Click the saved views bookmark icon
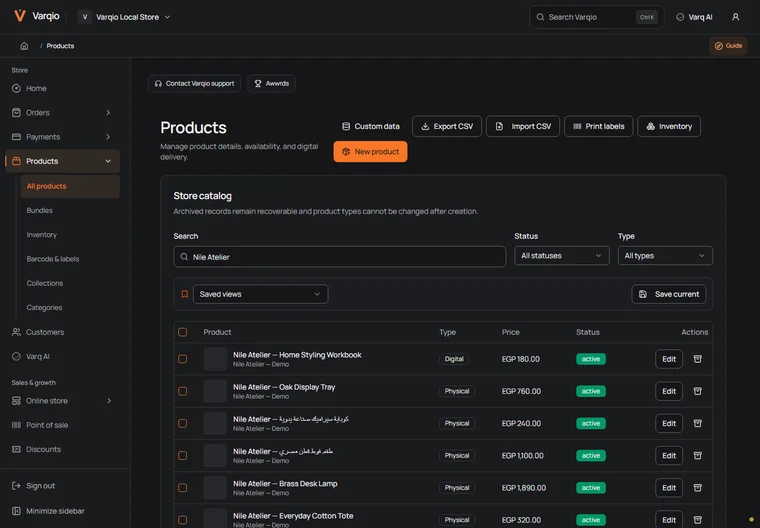Screen dimensions: 760x528 185,294
